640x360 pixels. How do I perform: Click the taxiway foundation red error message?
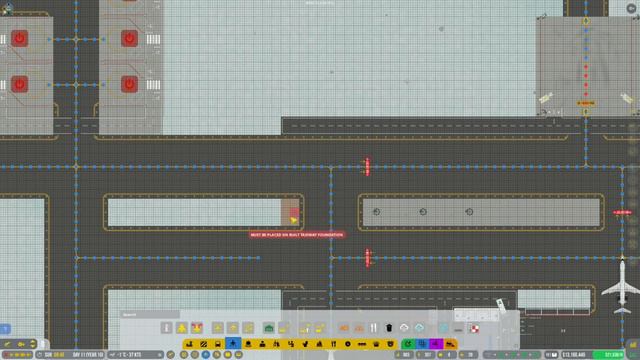point(297,235)
